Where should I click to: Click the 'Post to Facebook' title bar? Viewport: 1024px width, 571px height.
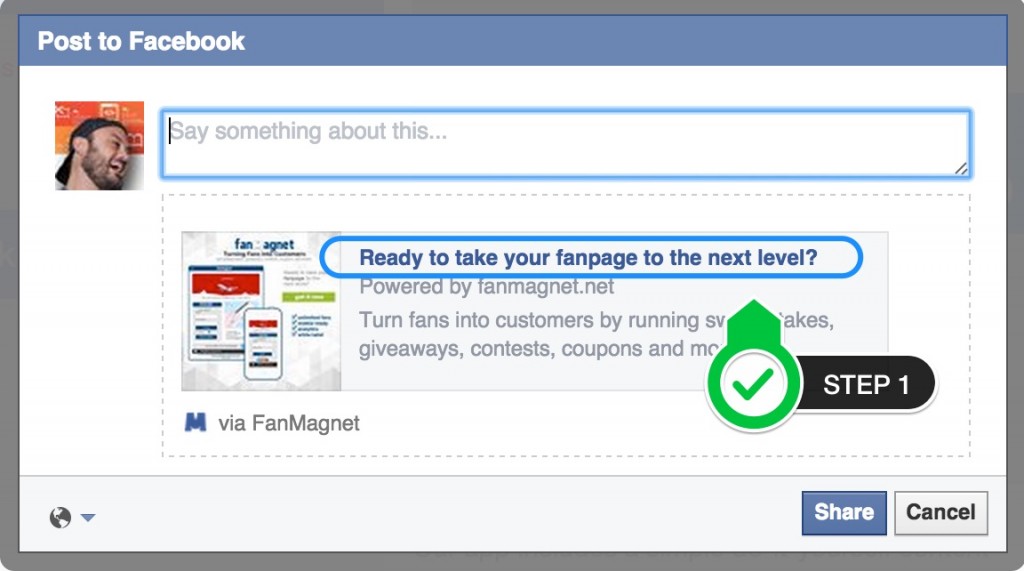pyautogui.click(x=513, y=41)
